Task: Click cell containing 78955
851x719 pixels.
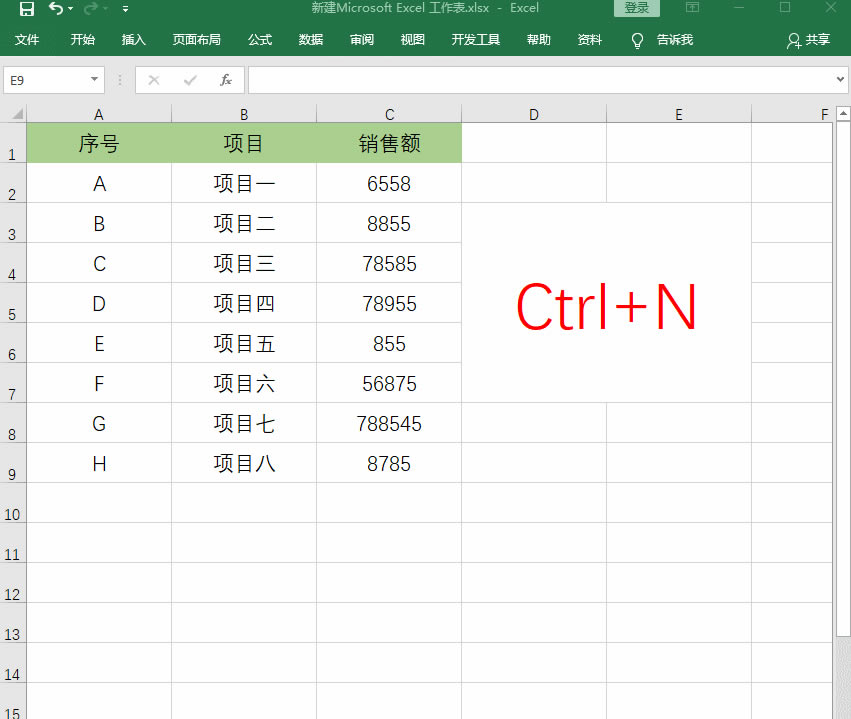Action: 389,303
